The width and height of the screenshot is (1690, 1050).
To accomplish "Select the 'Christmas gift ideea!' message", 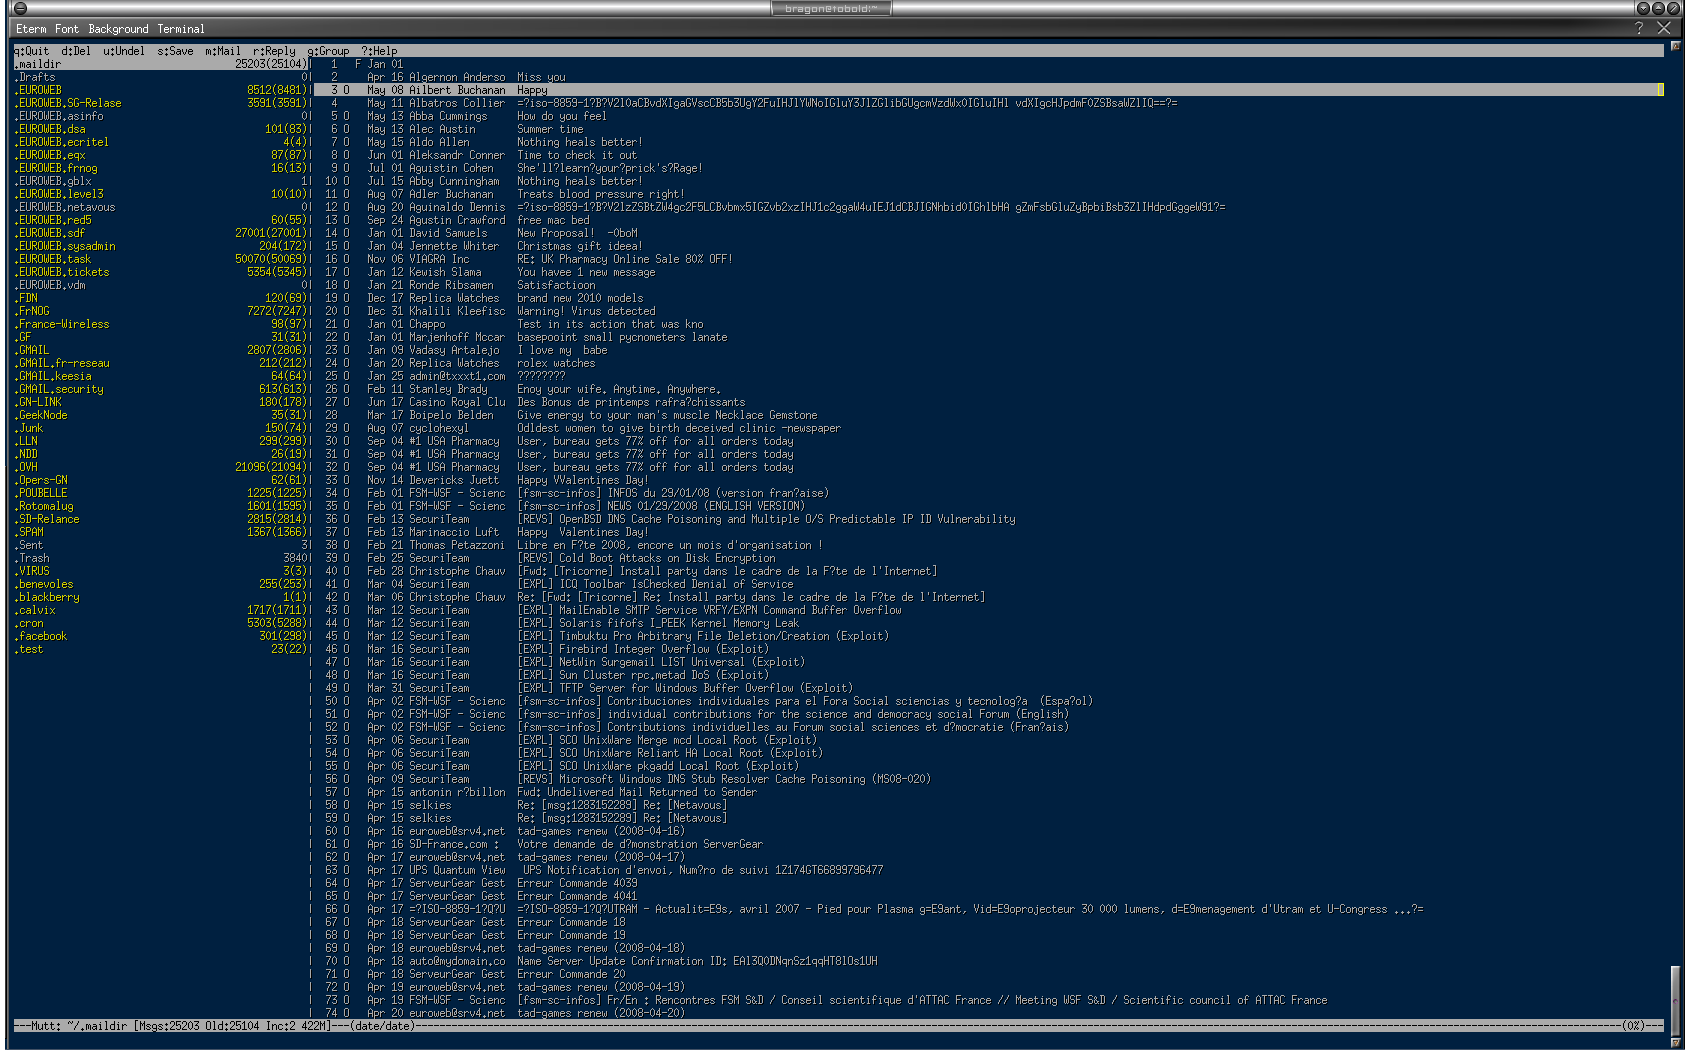I will point(579,246).
